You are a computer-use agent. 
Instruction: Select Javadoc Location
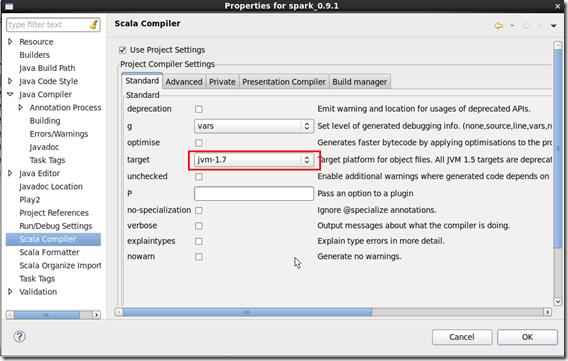tap(51, 186)
